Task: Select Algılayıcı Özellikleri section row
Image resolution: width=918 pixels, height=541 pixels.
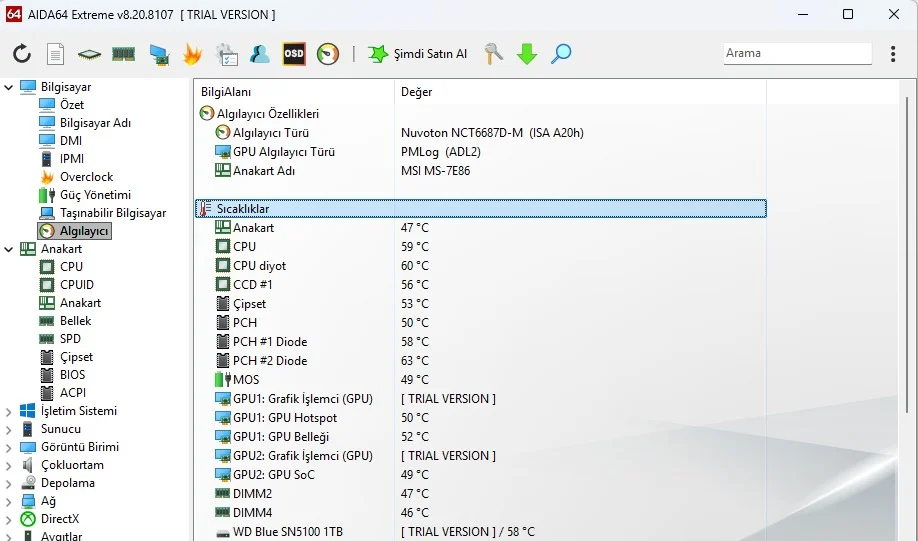Action: [x=481, y=114]
